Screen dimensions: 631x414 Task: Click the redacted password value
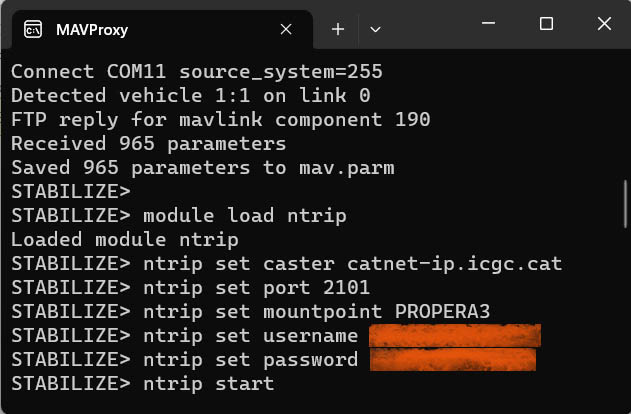click(452, 359)
